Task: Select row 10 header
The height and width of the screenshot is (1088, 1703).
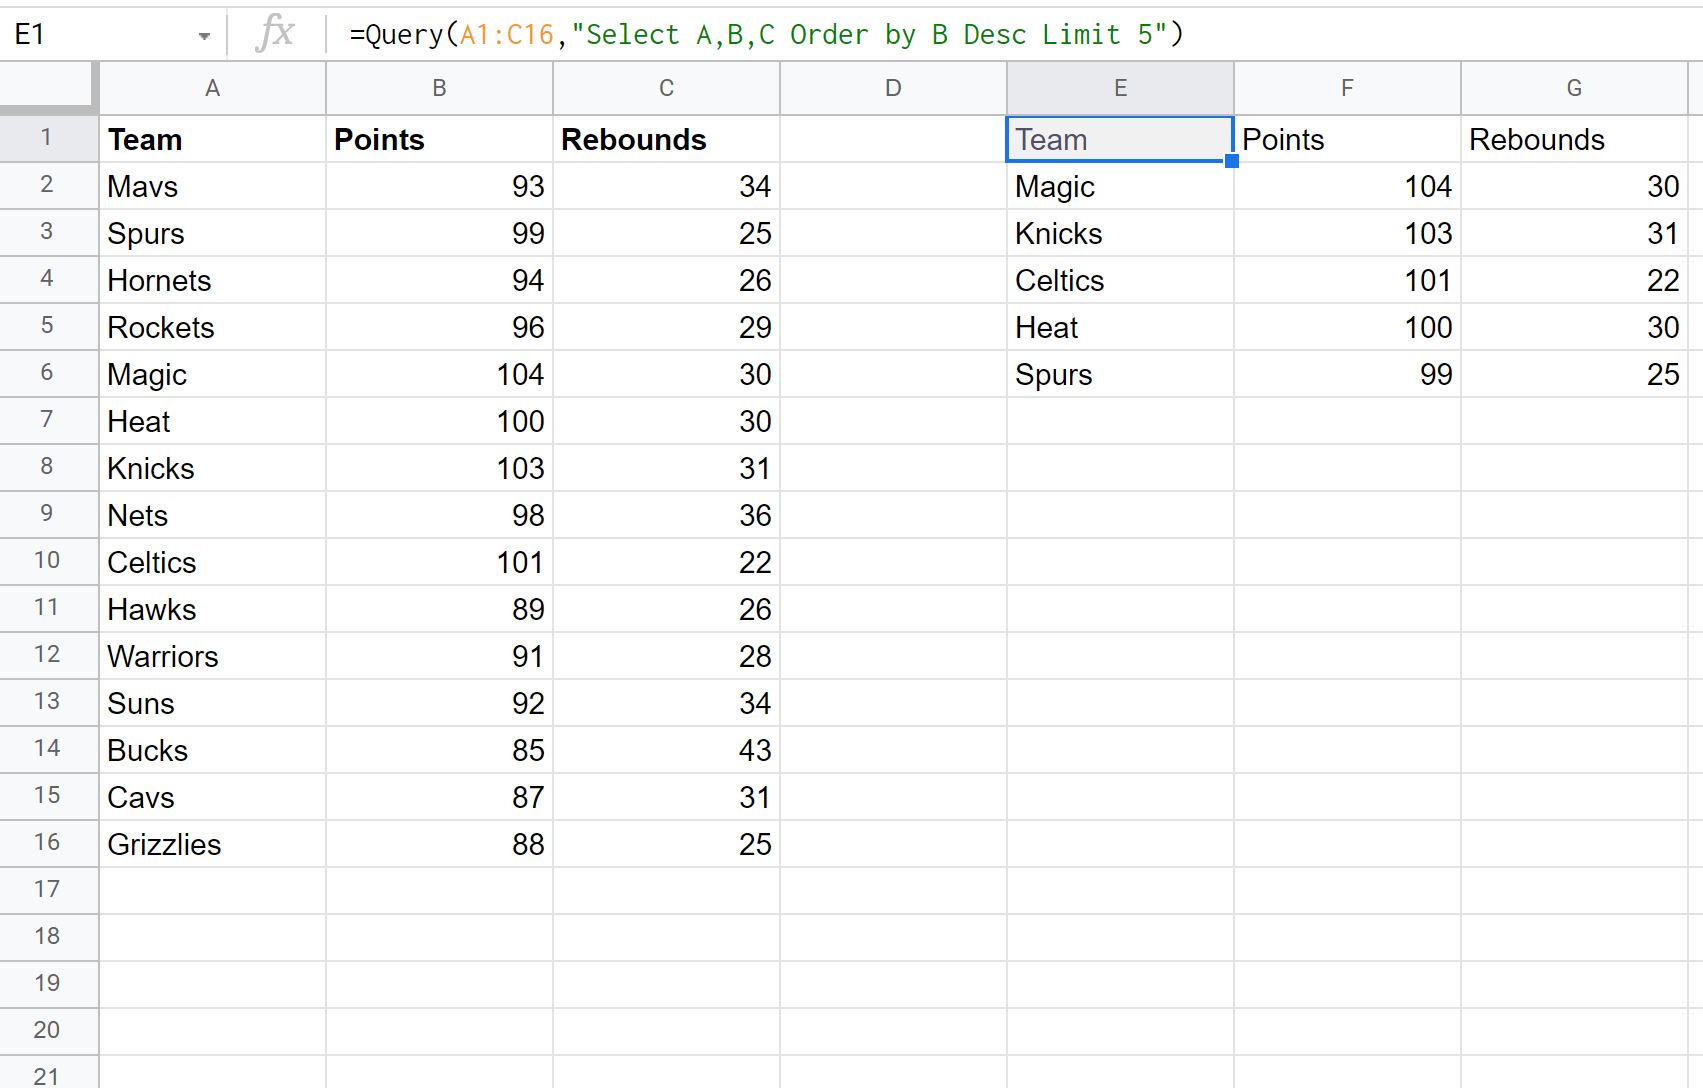Action: click(49, 562)
